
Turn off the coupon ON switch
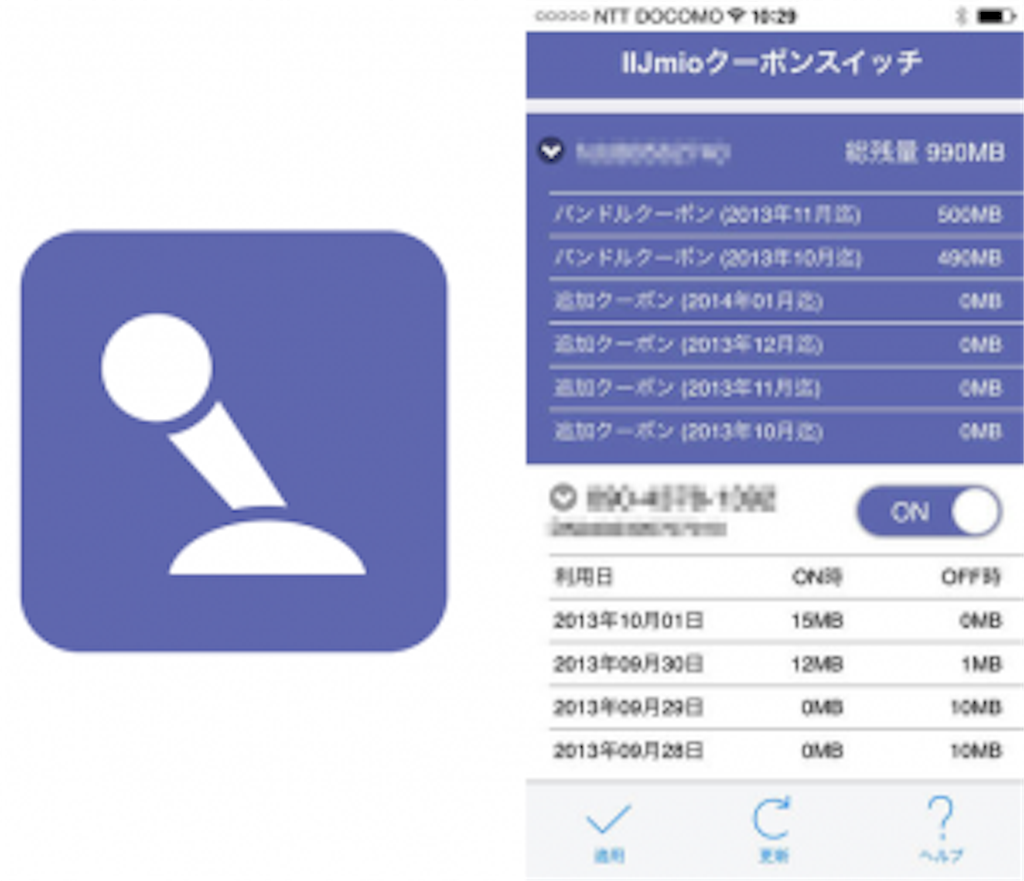pyautogui.click(x=929, y=511)
